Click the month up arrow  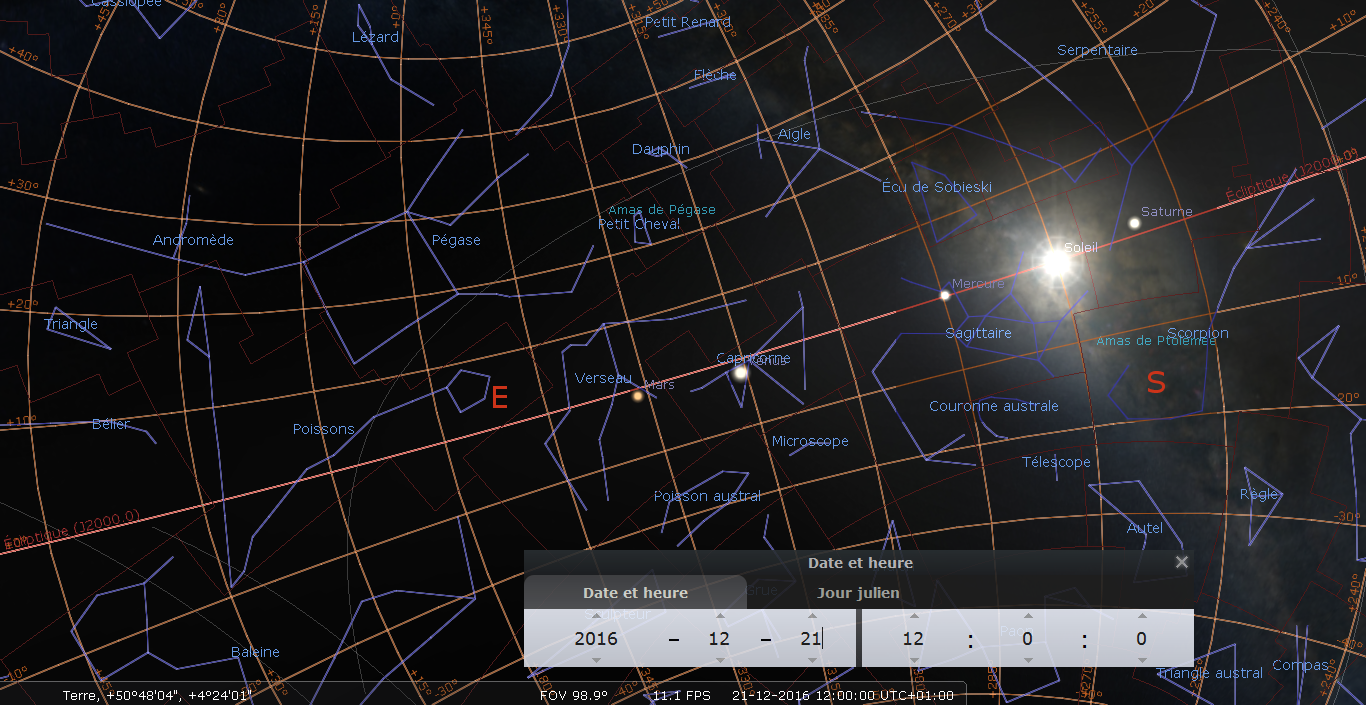click(719, 616)
